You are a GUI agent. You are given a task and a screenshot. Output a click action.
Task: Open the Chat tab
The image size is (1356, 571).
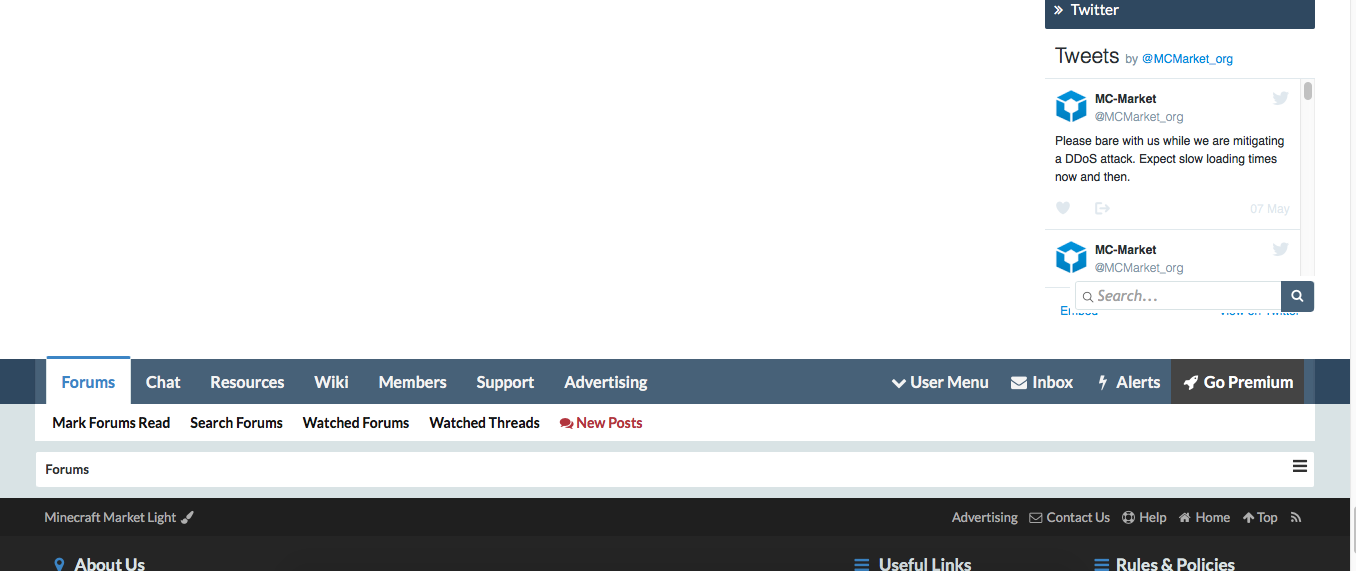pyautogui.click(x=163, y=382)
